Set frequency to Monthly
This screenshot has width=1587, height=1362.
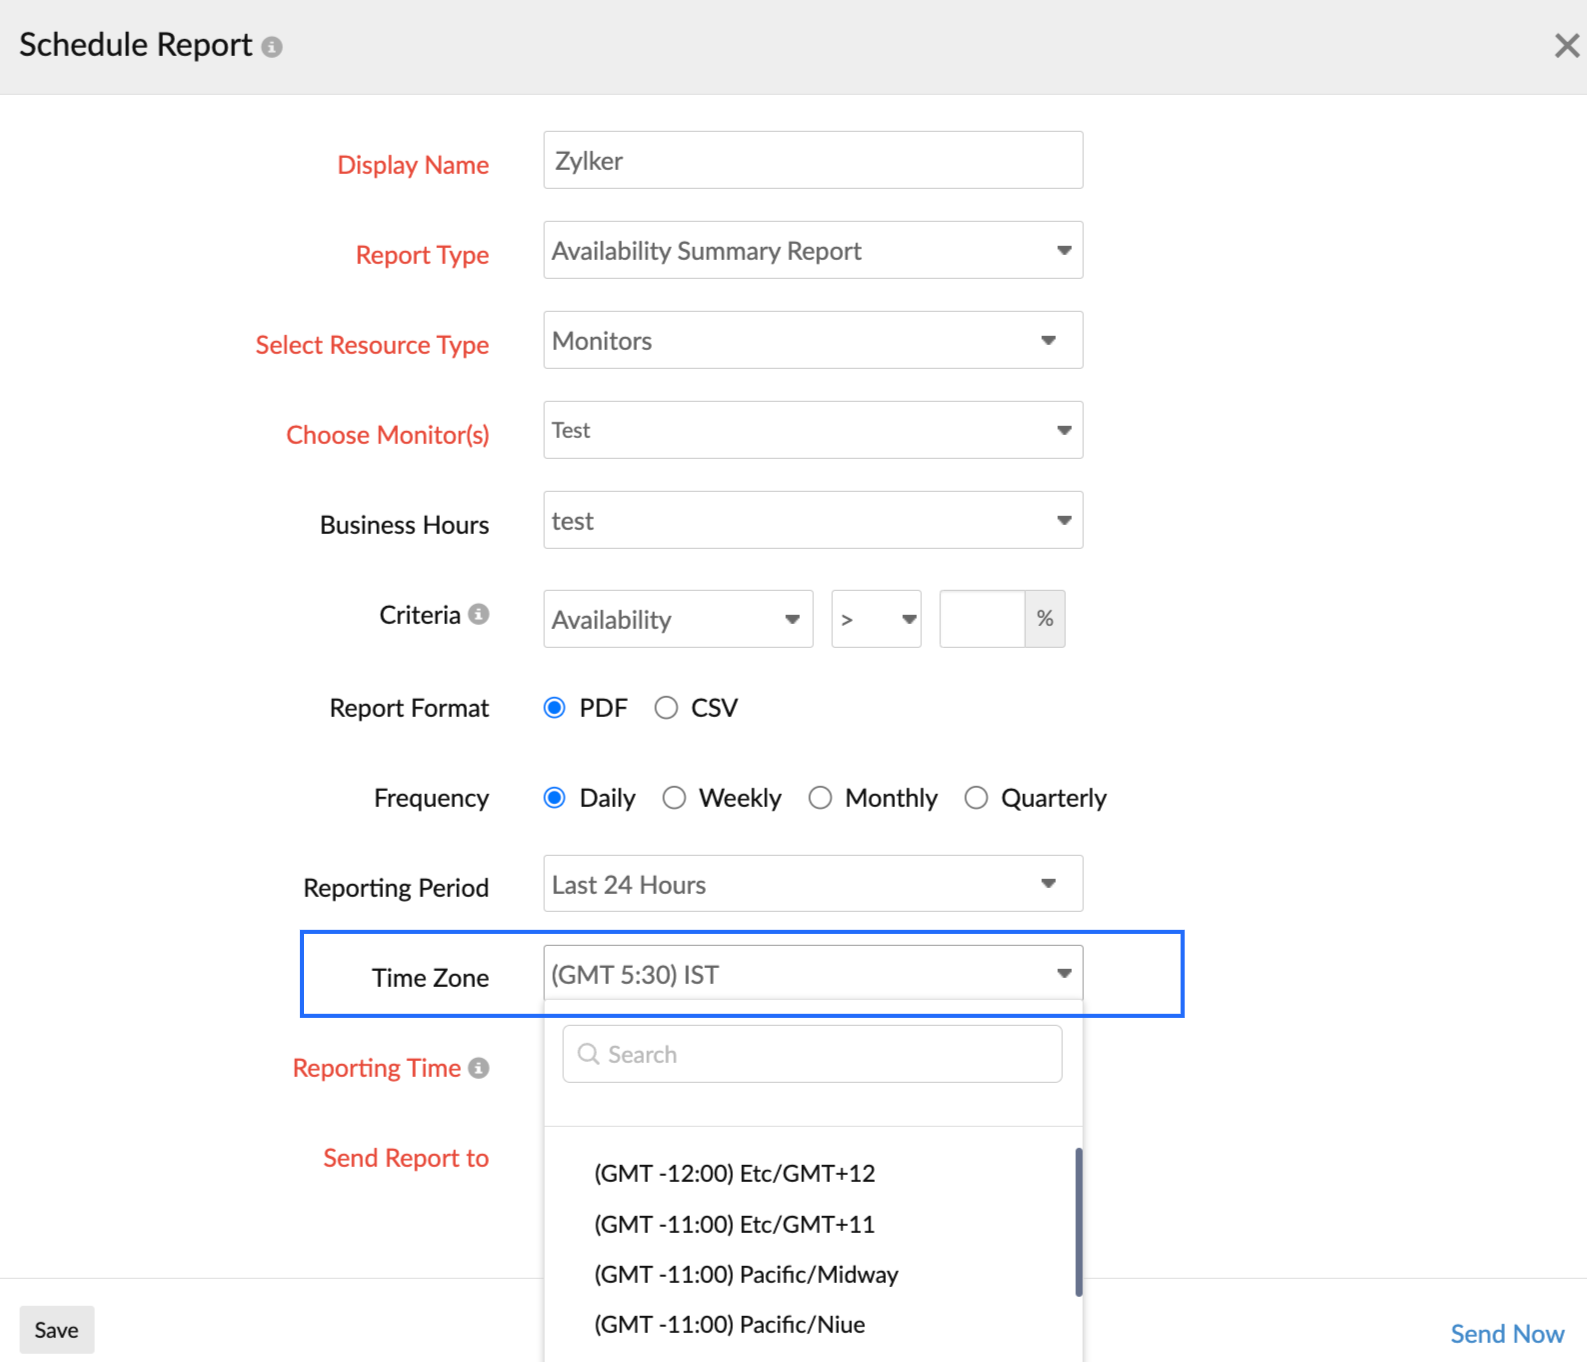(820, 798)
